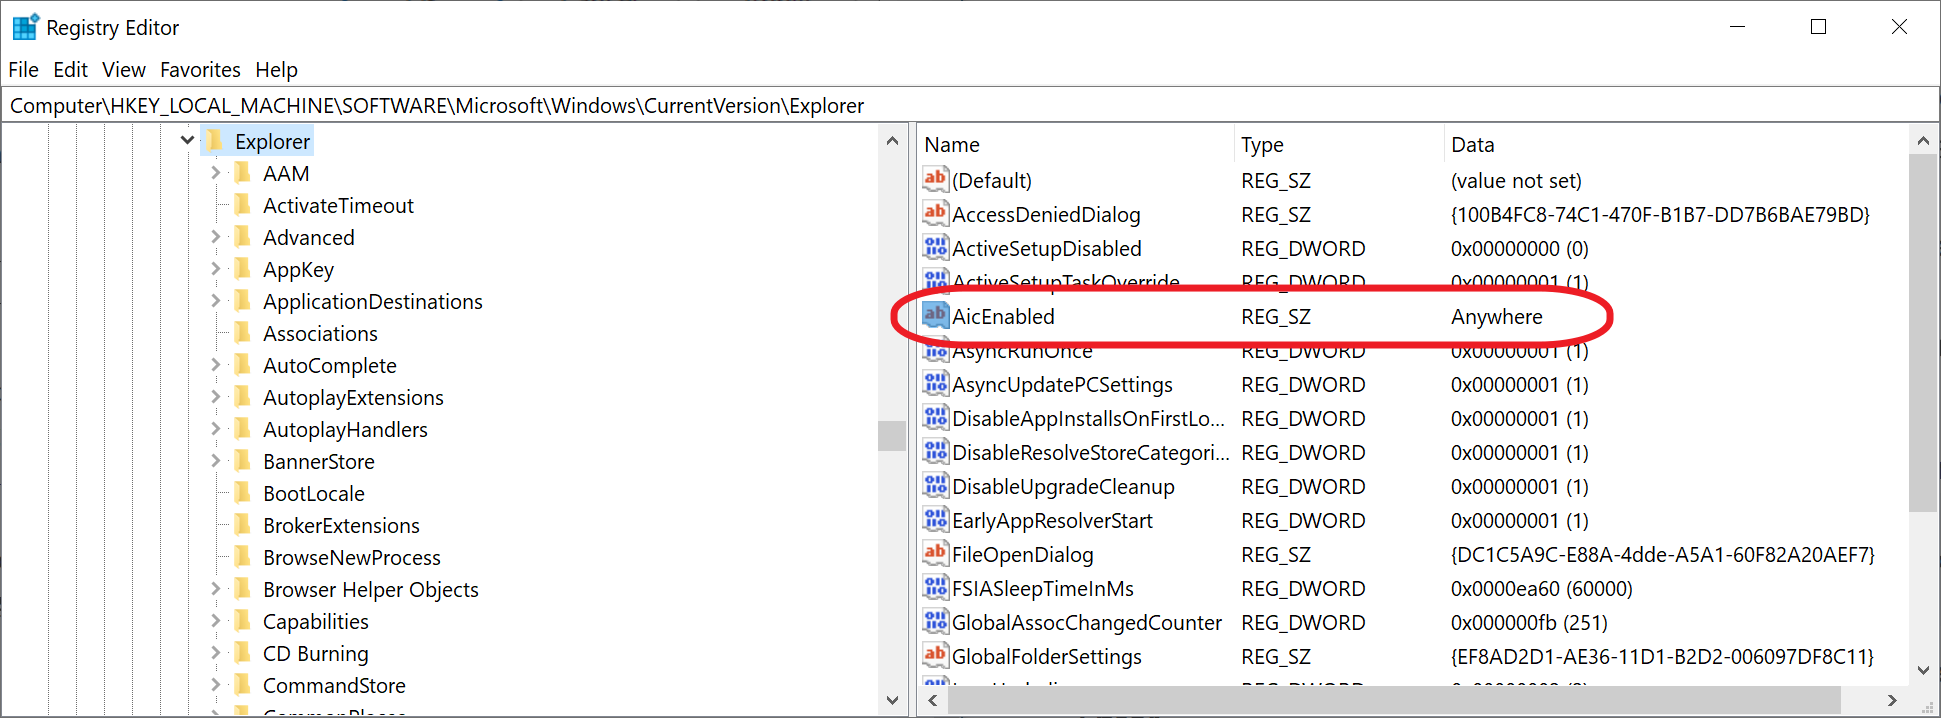The image size is (1941, 718).
Task: Click the FSIASleepTimeInMs DWORD icon
Action: pos(935,588)
